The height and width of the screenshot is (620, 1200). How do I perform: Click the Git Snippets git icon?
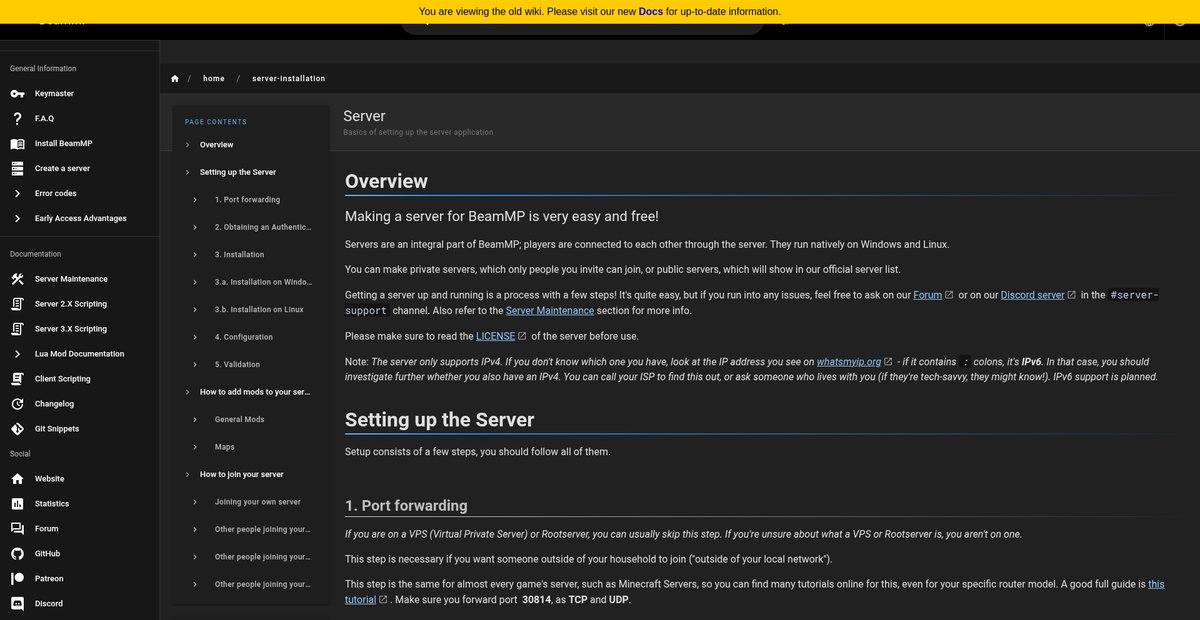coord(17,429)
